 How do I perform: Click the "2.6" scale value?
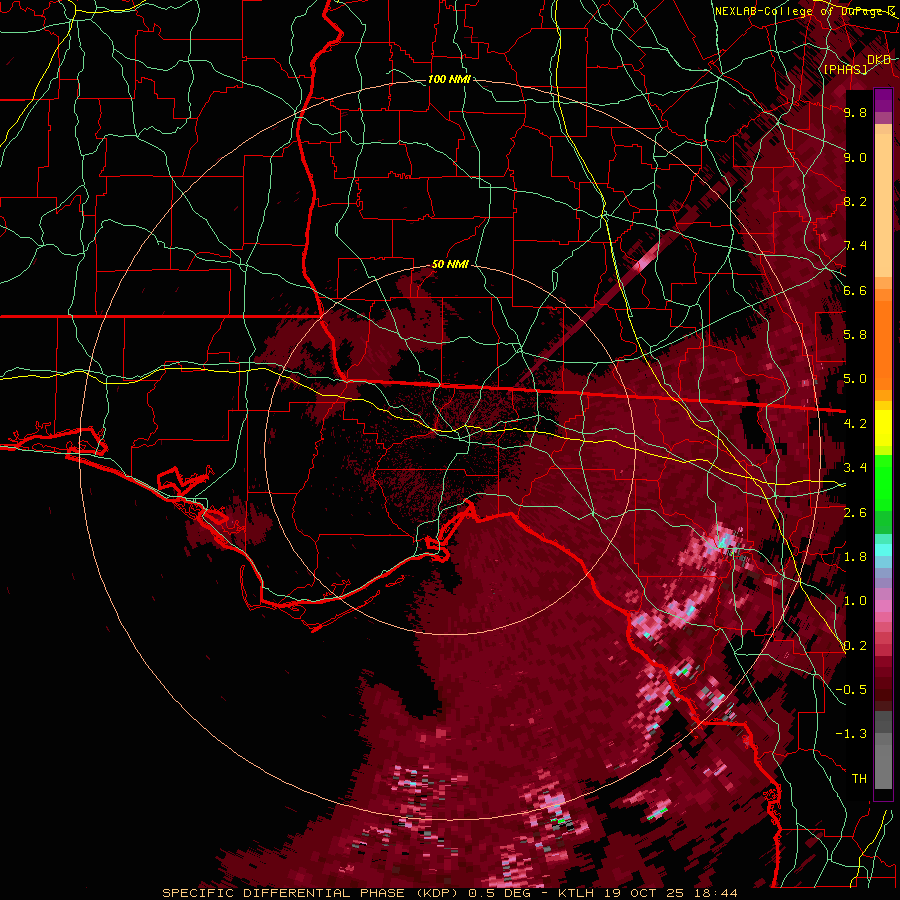[x=855, y=513]
